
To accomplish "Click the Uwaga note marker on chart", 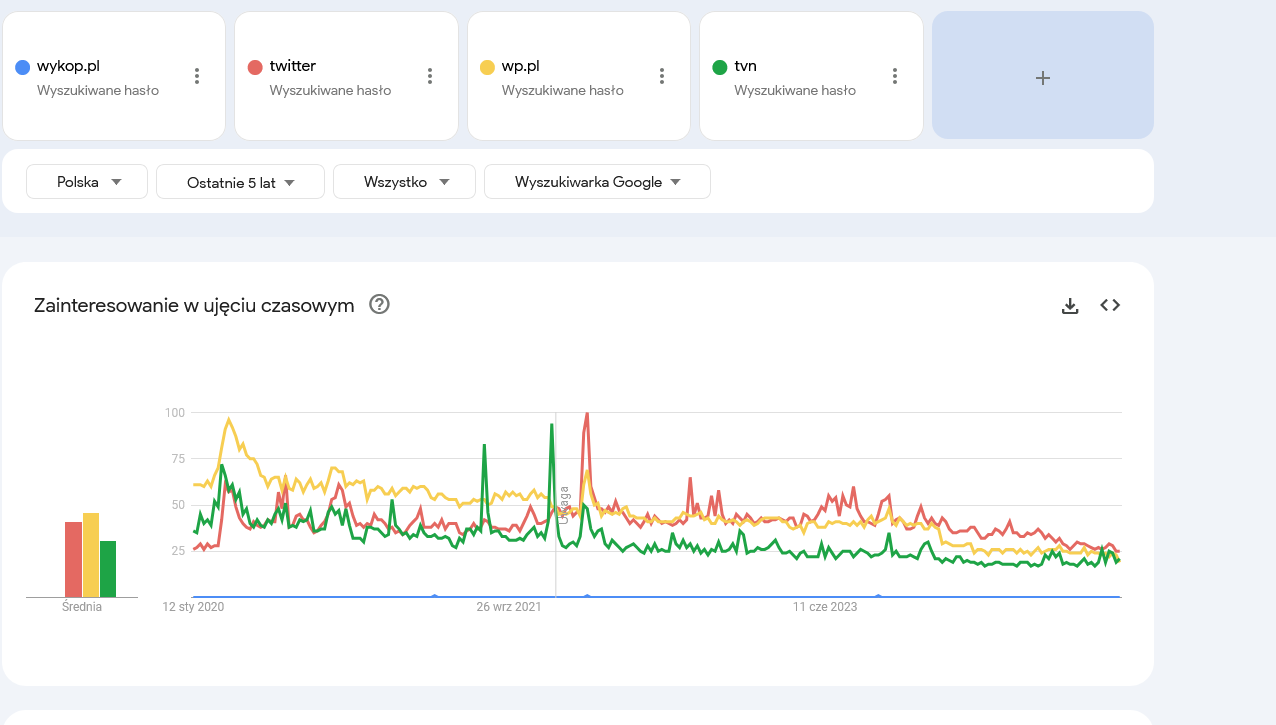I will pos(564,504).
